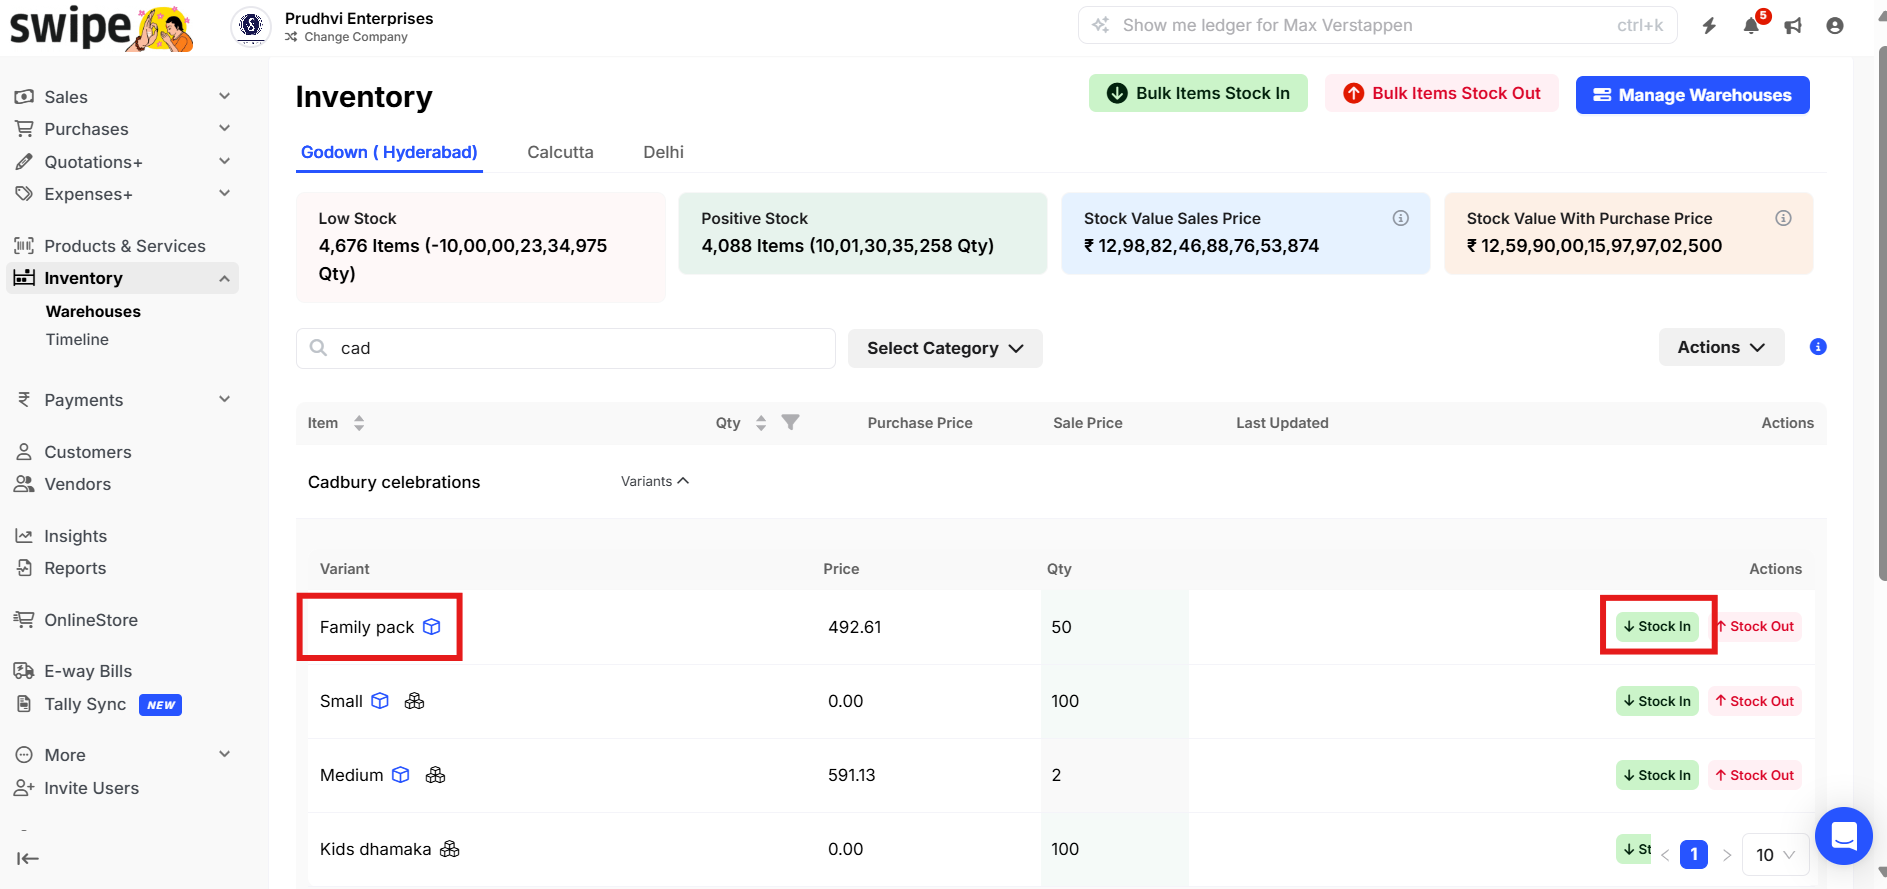Click the Qty column filter funnel icon

(790, 422)
